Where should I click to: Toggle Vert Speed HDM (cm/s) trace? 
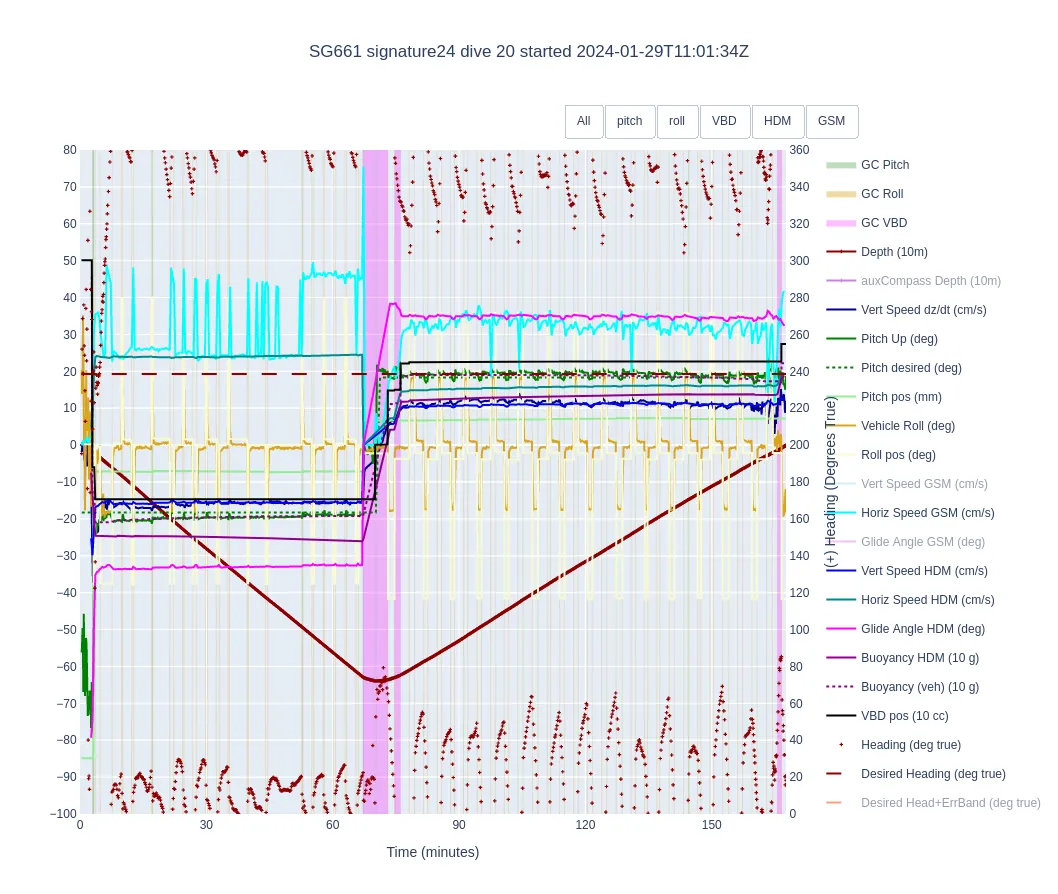[907, 571]
